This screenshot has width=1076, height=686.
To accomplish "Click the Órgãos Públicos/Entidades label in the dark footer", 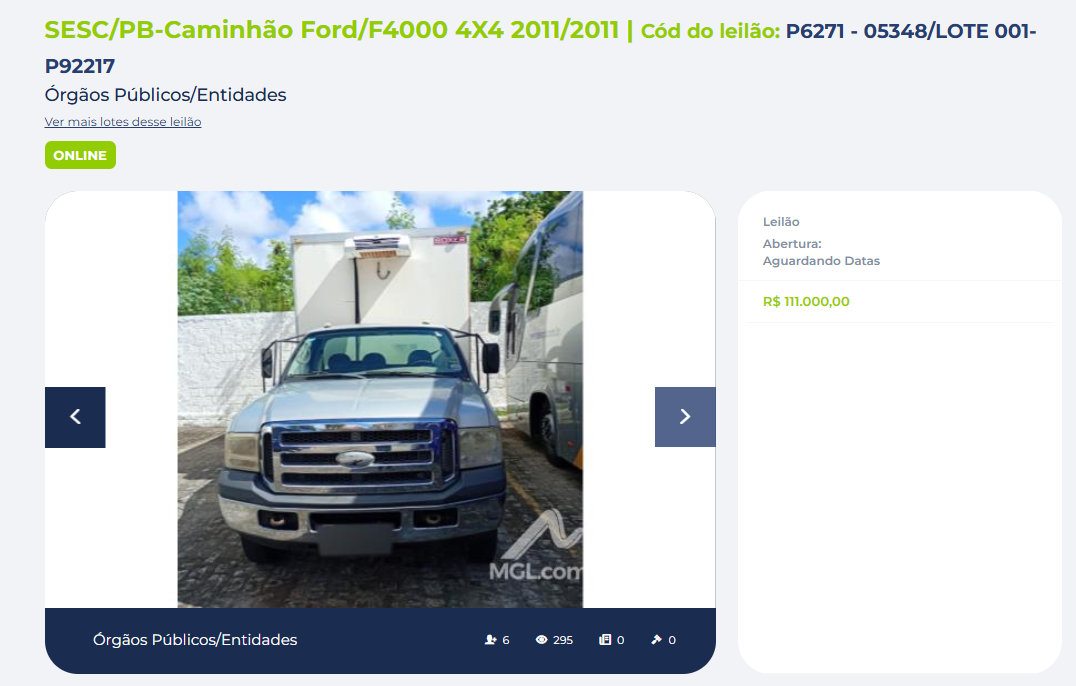I will coord(195,639).
